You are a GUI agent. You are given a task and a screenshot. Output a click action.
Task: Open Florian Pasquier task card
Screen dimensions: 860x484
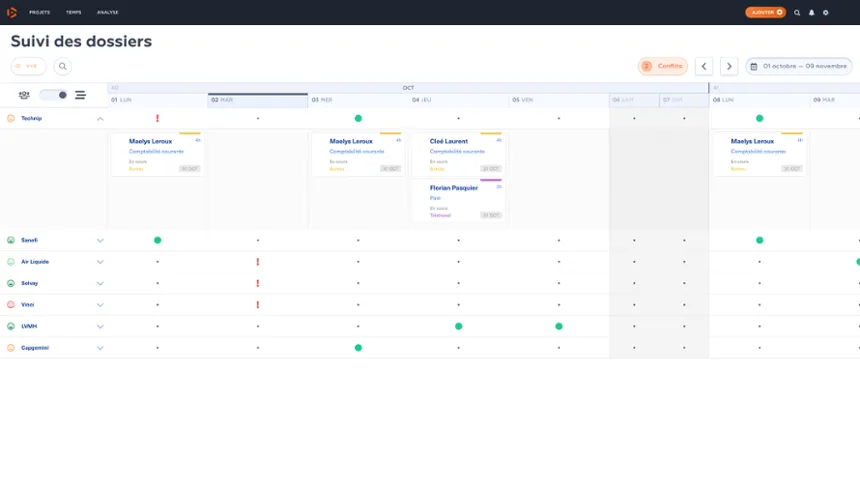pyautogui.click(x=459, y=200)
